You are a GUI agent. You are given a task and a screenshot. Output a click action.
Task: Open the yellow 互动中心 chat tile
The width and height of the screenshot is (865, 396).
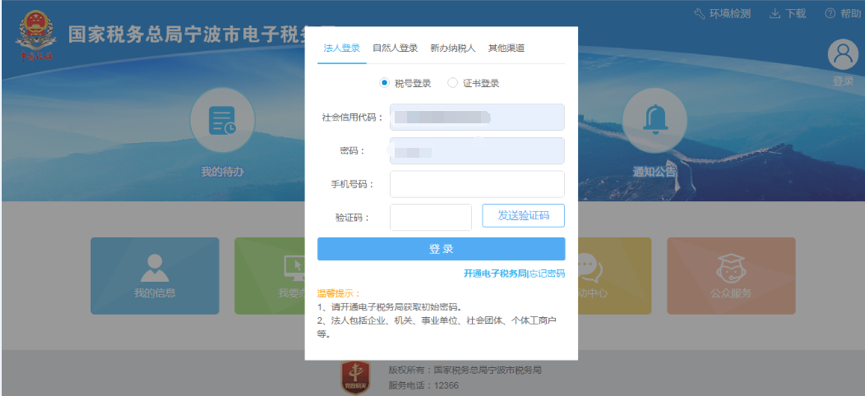click(x=615, y=276)
